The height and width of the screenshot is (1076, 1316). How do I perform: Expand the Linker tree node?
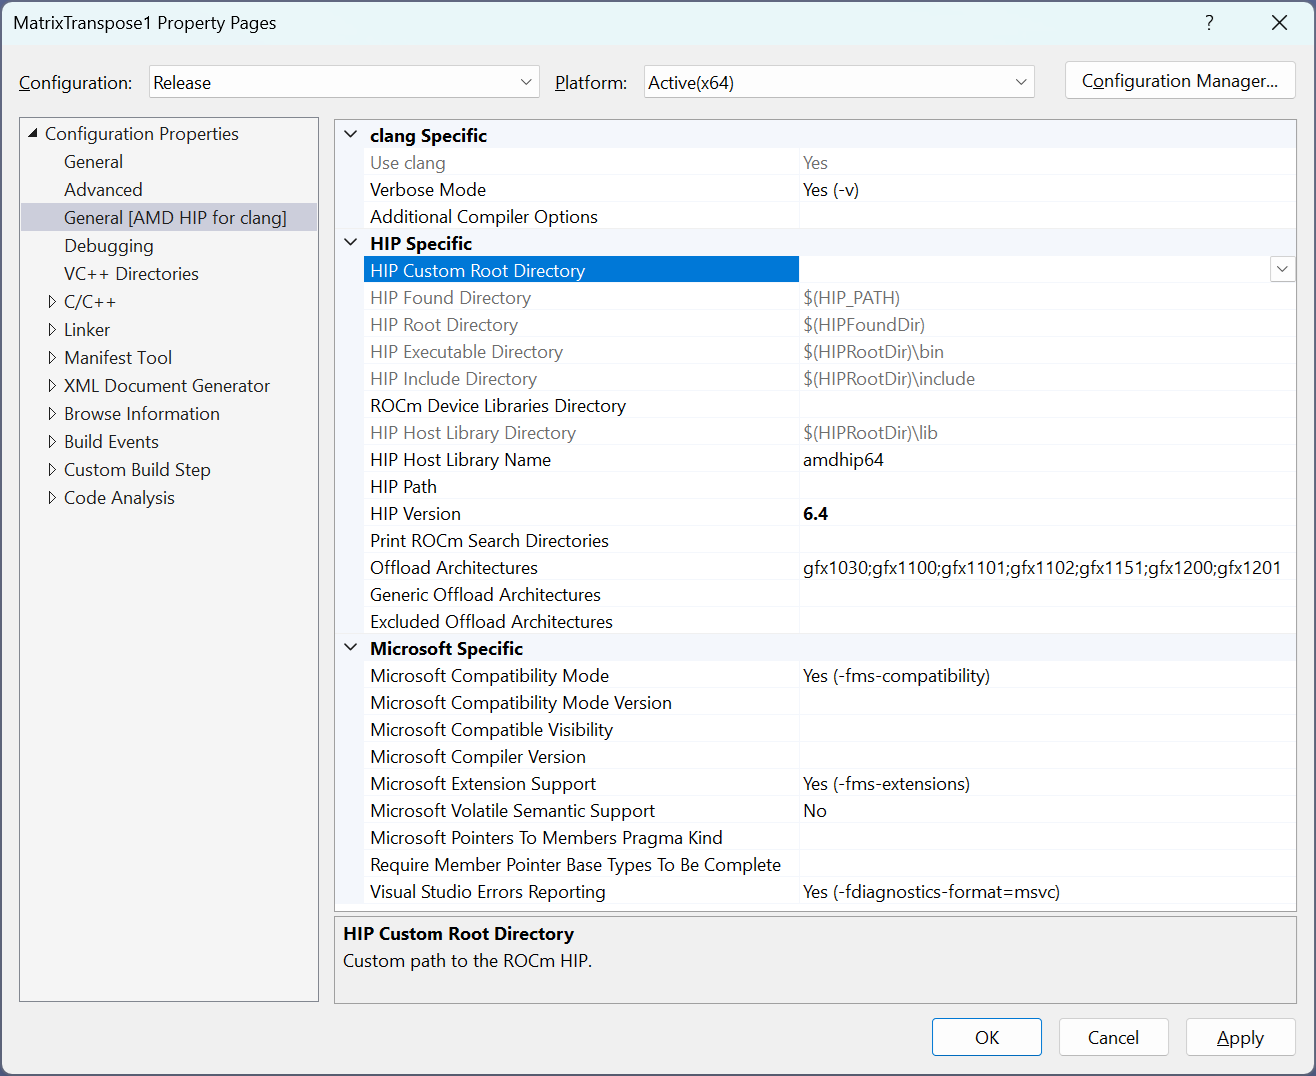coord(52,329)
